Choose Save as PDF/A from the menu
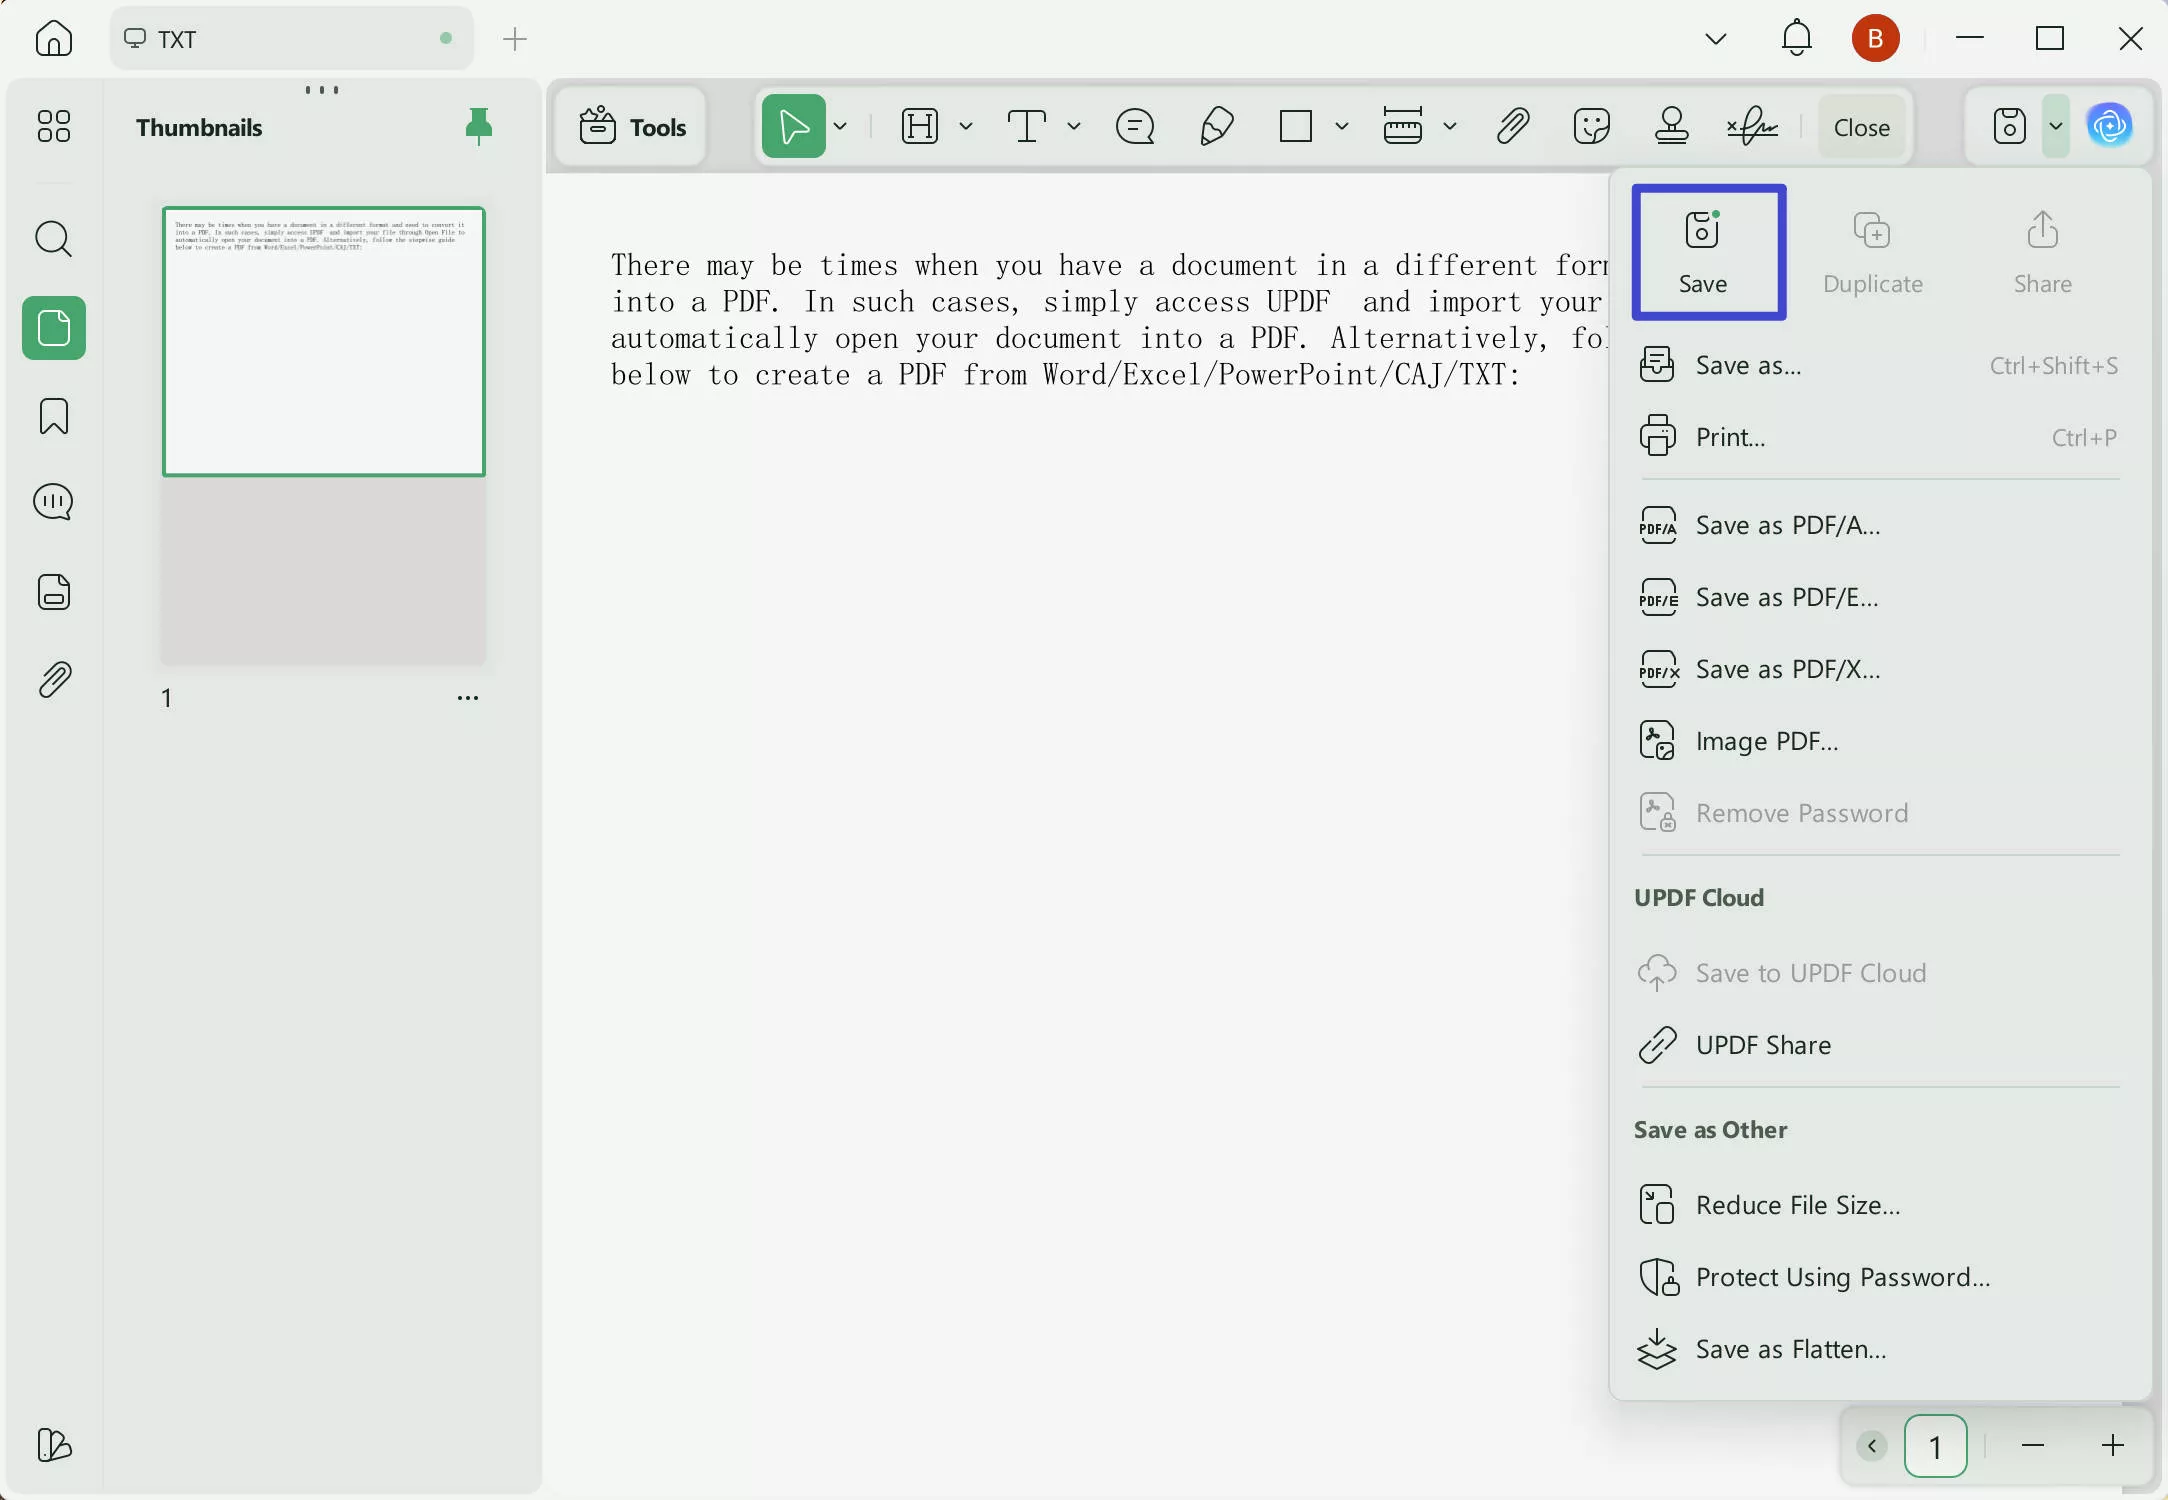2168x1500 pixels. (x=1788, y=524)
